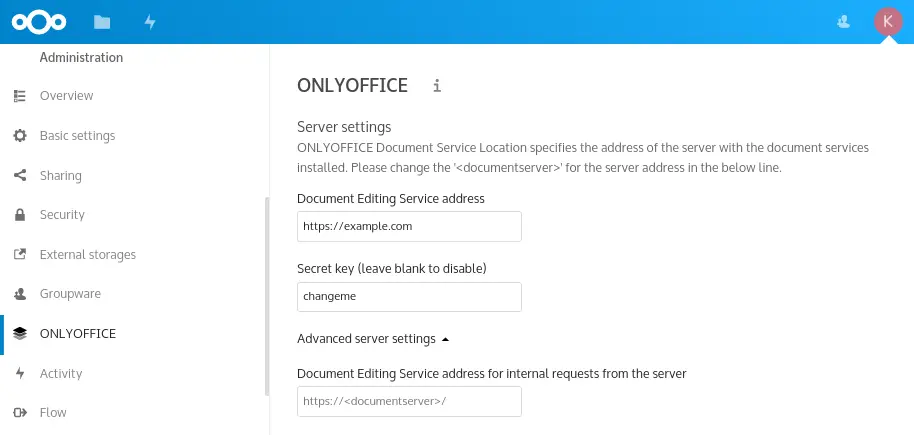
Task: Click the Sharing icon in sidebar
Action: point(20,175)
